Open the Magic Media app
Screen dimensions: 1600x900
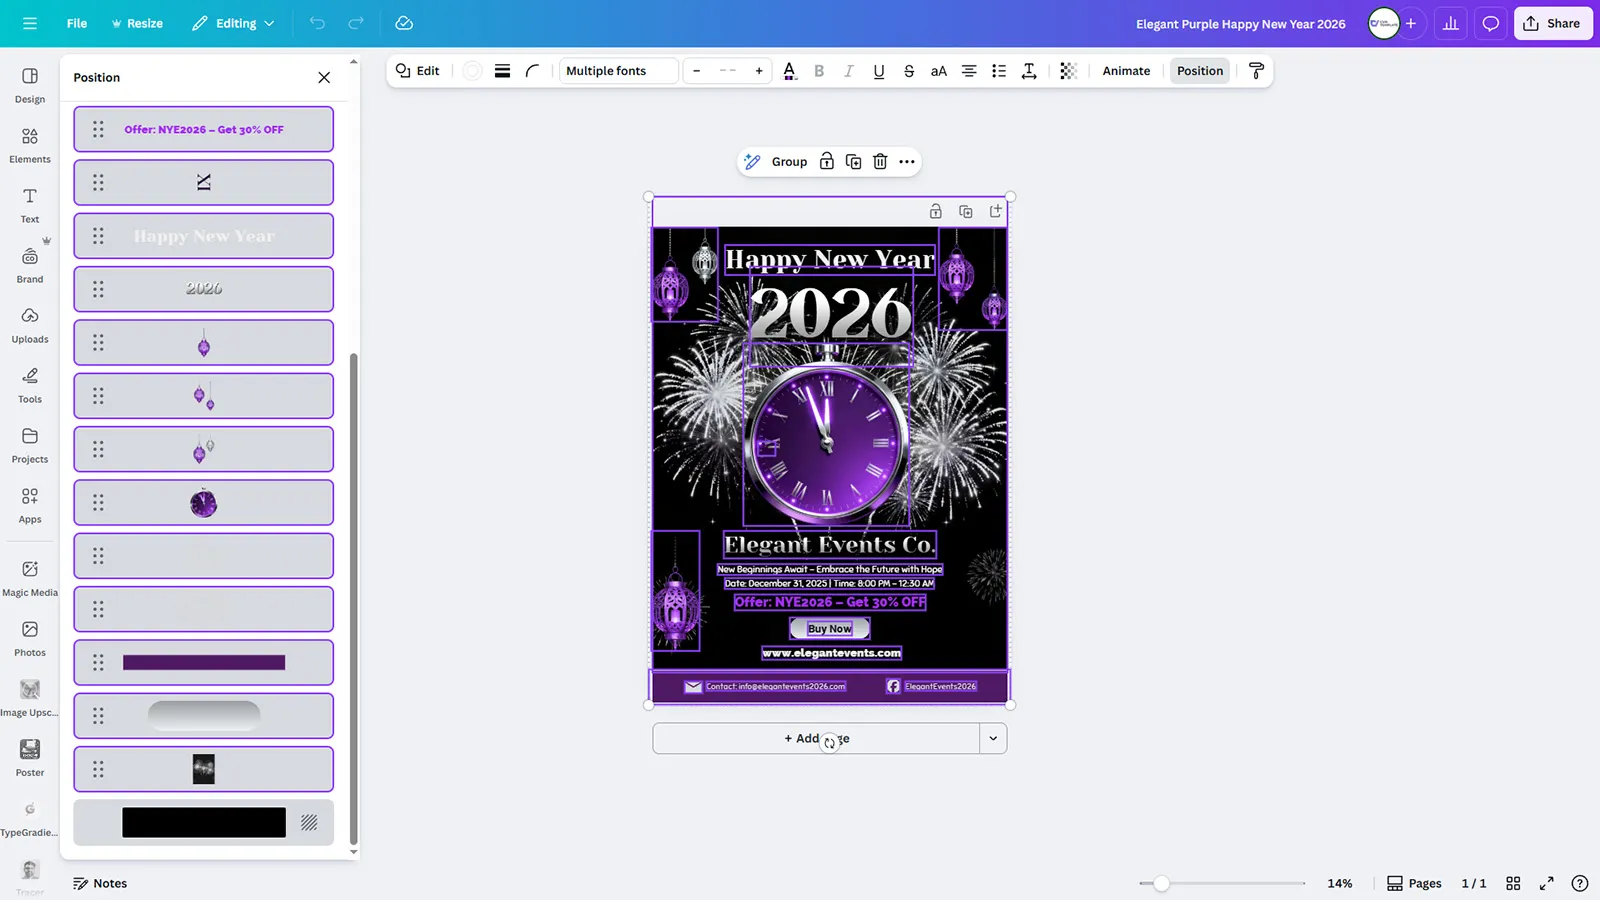click(30, 578)
